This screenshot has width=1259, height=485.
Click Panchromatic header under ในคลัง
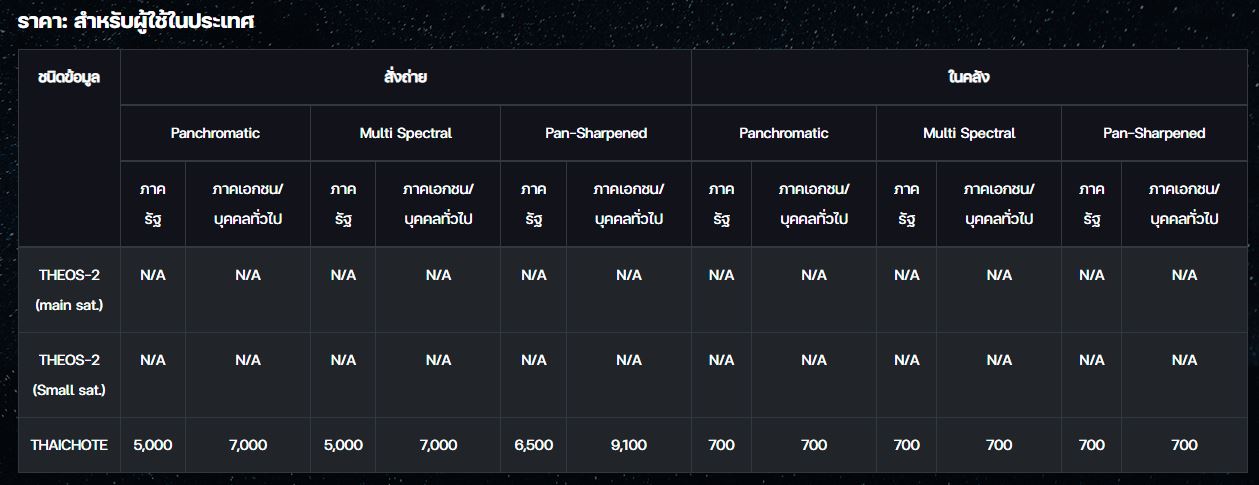pyautogui.click(x=784, y=133)
